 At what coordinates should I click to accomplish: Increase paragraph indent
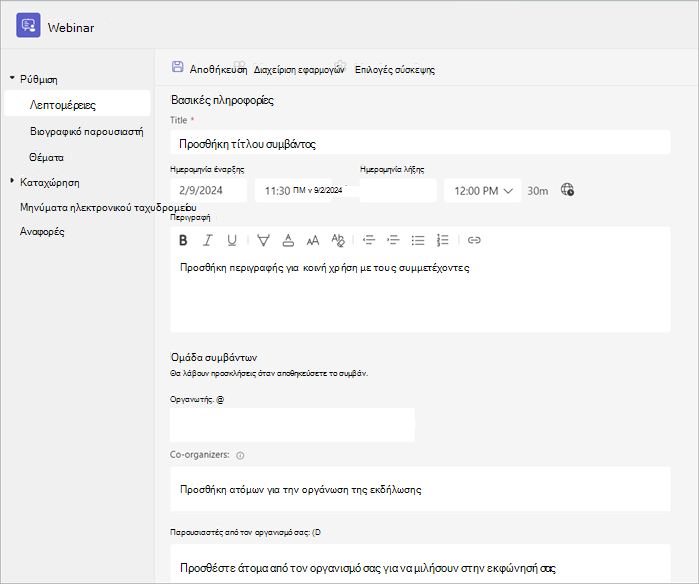tap(393, 240)
